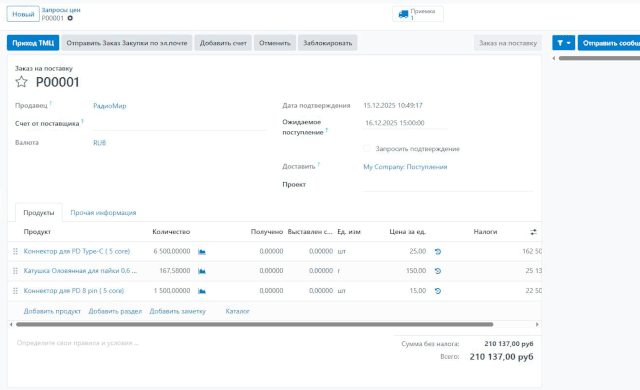Click the Добавить счет button
Image resolution: width=640 pixels, height=390 pixels.
(x=223, y=43)
